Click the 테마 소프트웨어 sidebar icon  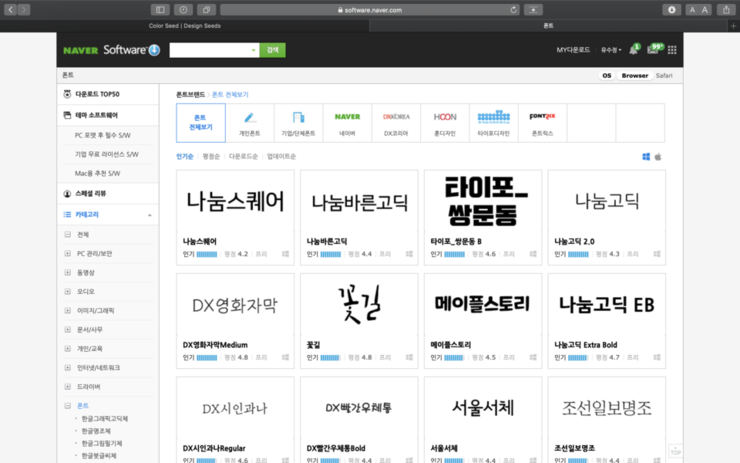[67, 115]
